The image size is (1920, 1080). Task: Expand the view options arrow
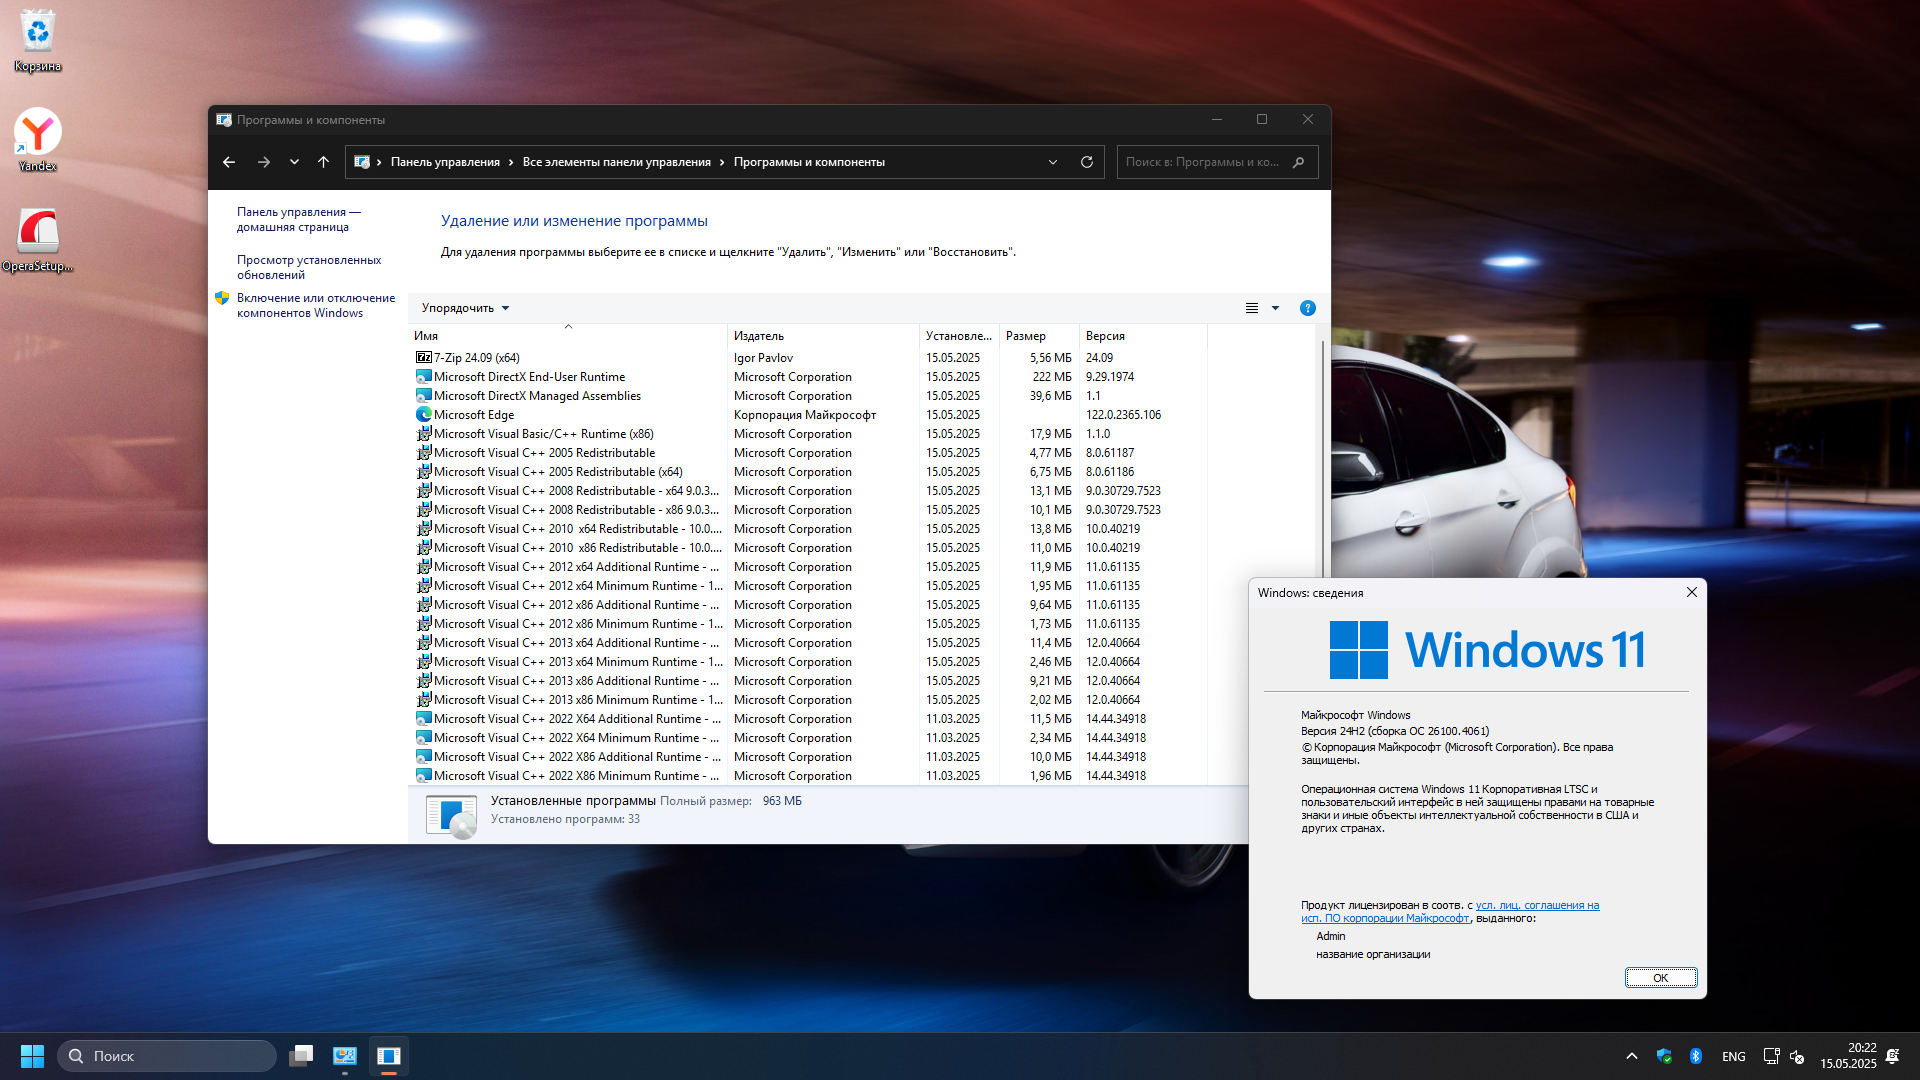click(x=1275, y=308)
